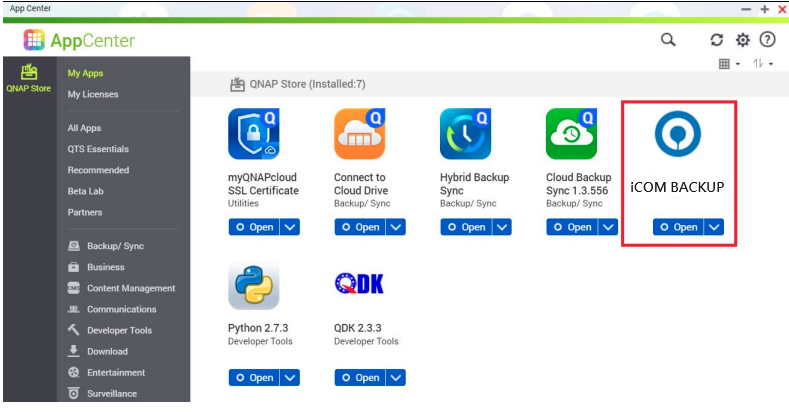Open Connect to Cloud Drive app
The image size is (789, 412).
(x=360, y=227)
